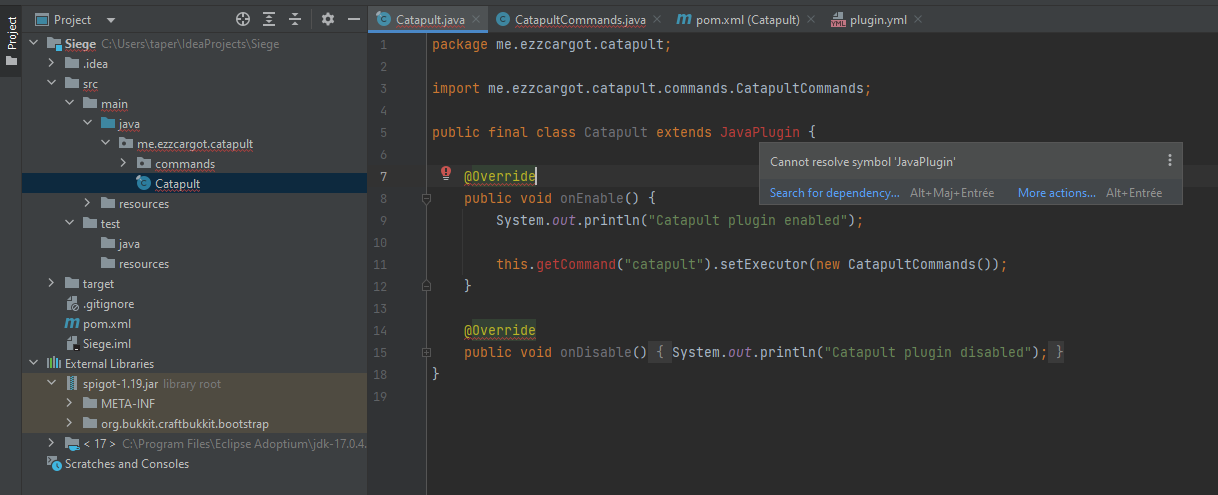Click the JavaPlugin symbol in the class declaration

coord(760,132)
